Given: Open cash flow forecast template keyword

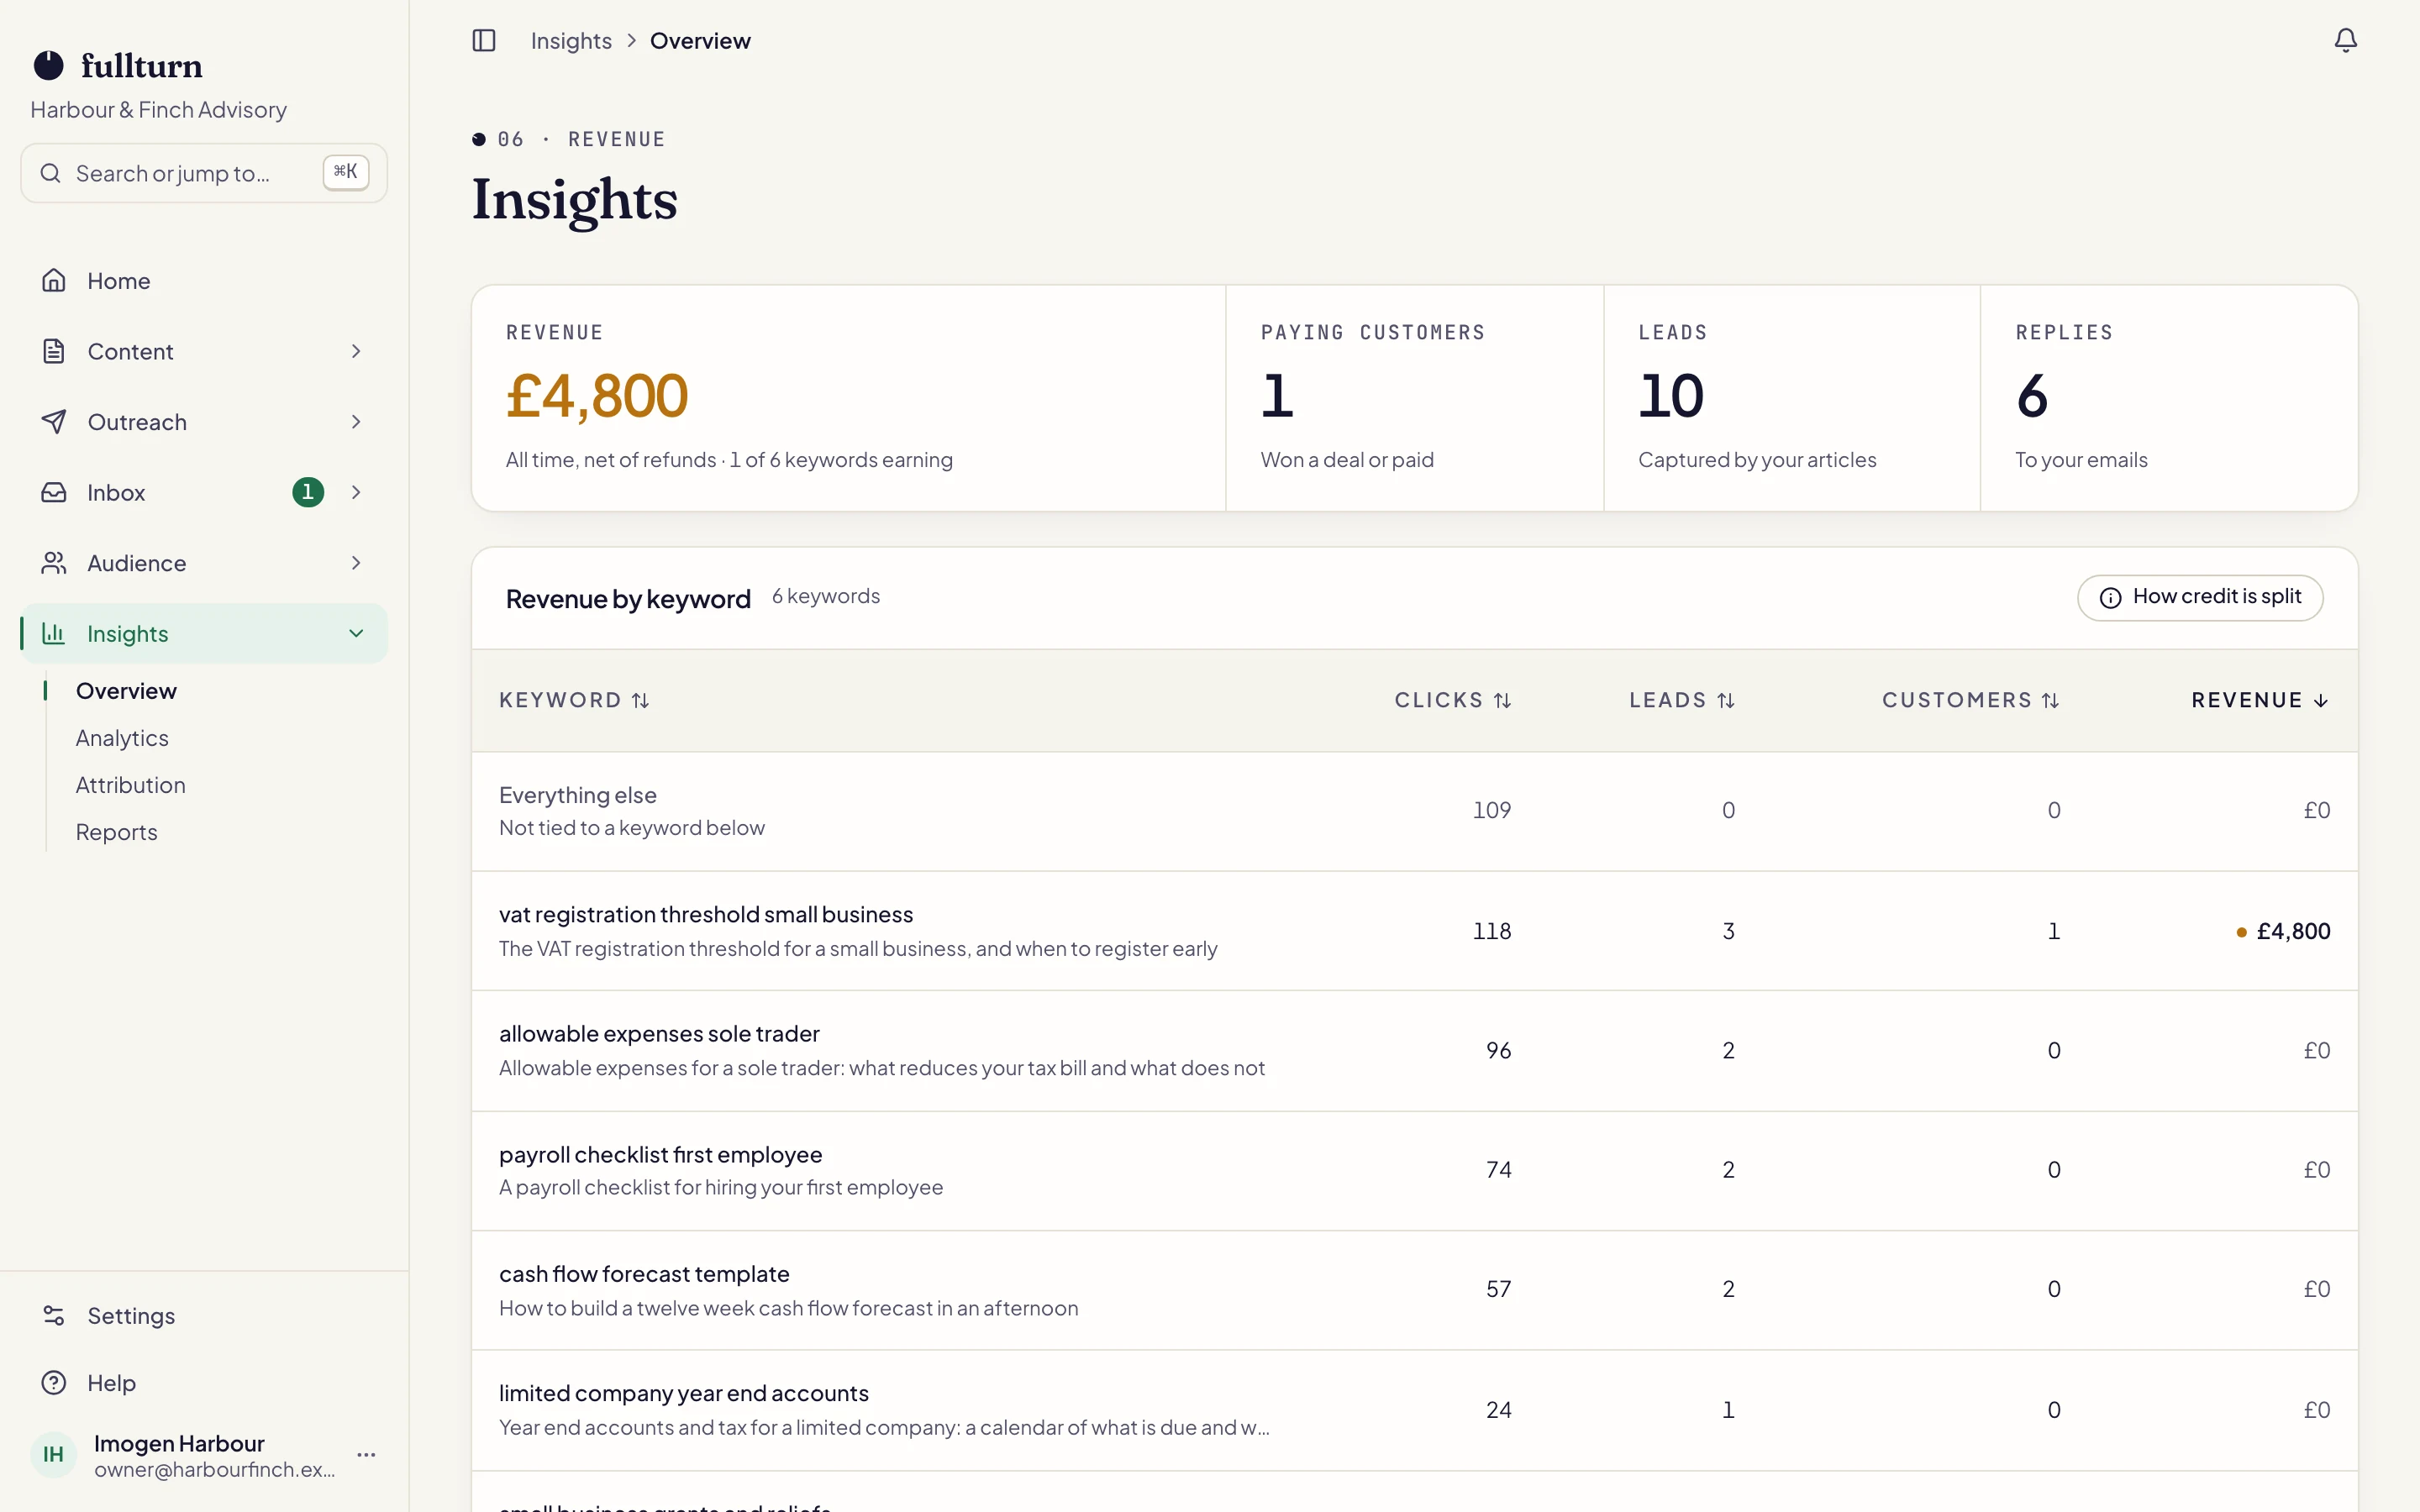Looking at the screenshot, I should tap(644, 1273).
